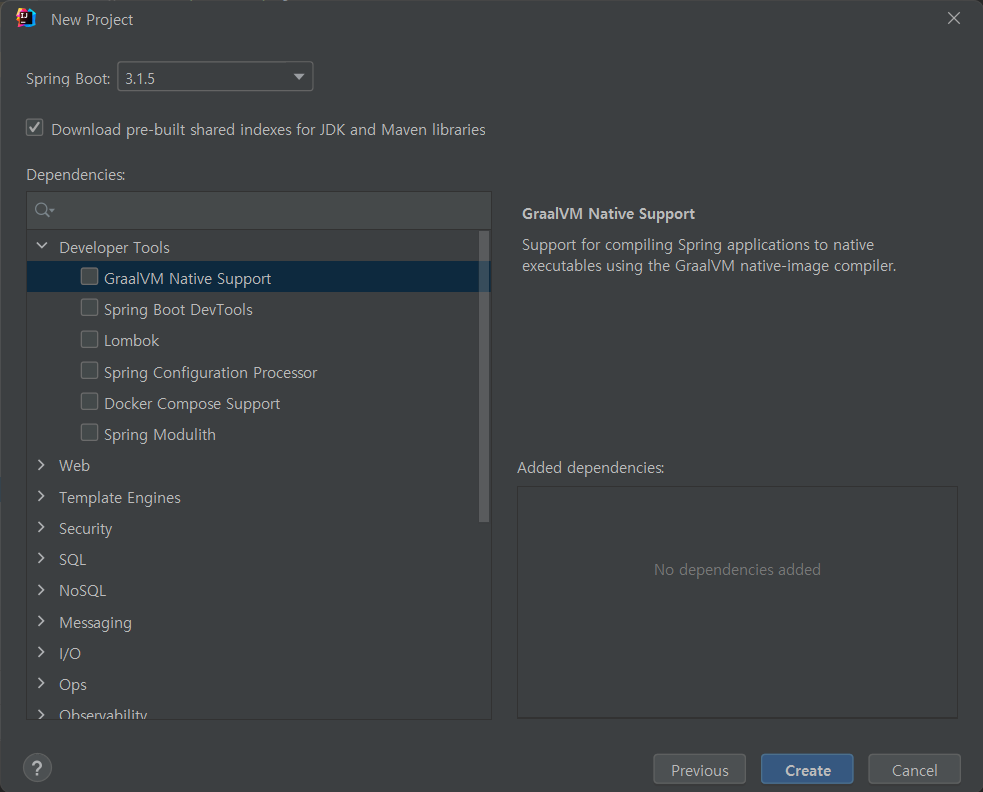Click the 'No dependencies added' placeholder text
This screenshot has width=983, height=792.
[x=737, y=570]
